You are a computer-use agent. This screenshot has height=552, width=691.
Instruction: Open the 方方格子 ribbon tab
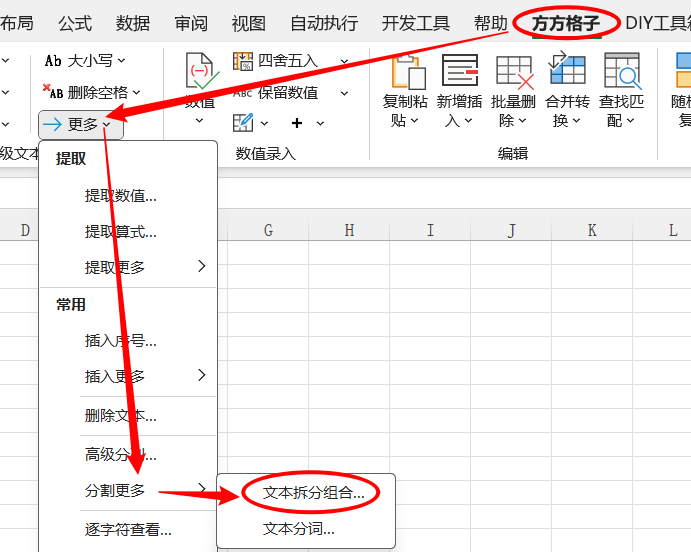tap(566, 23)
